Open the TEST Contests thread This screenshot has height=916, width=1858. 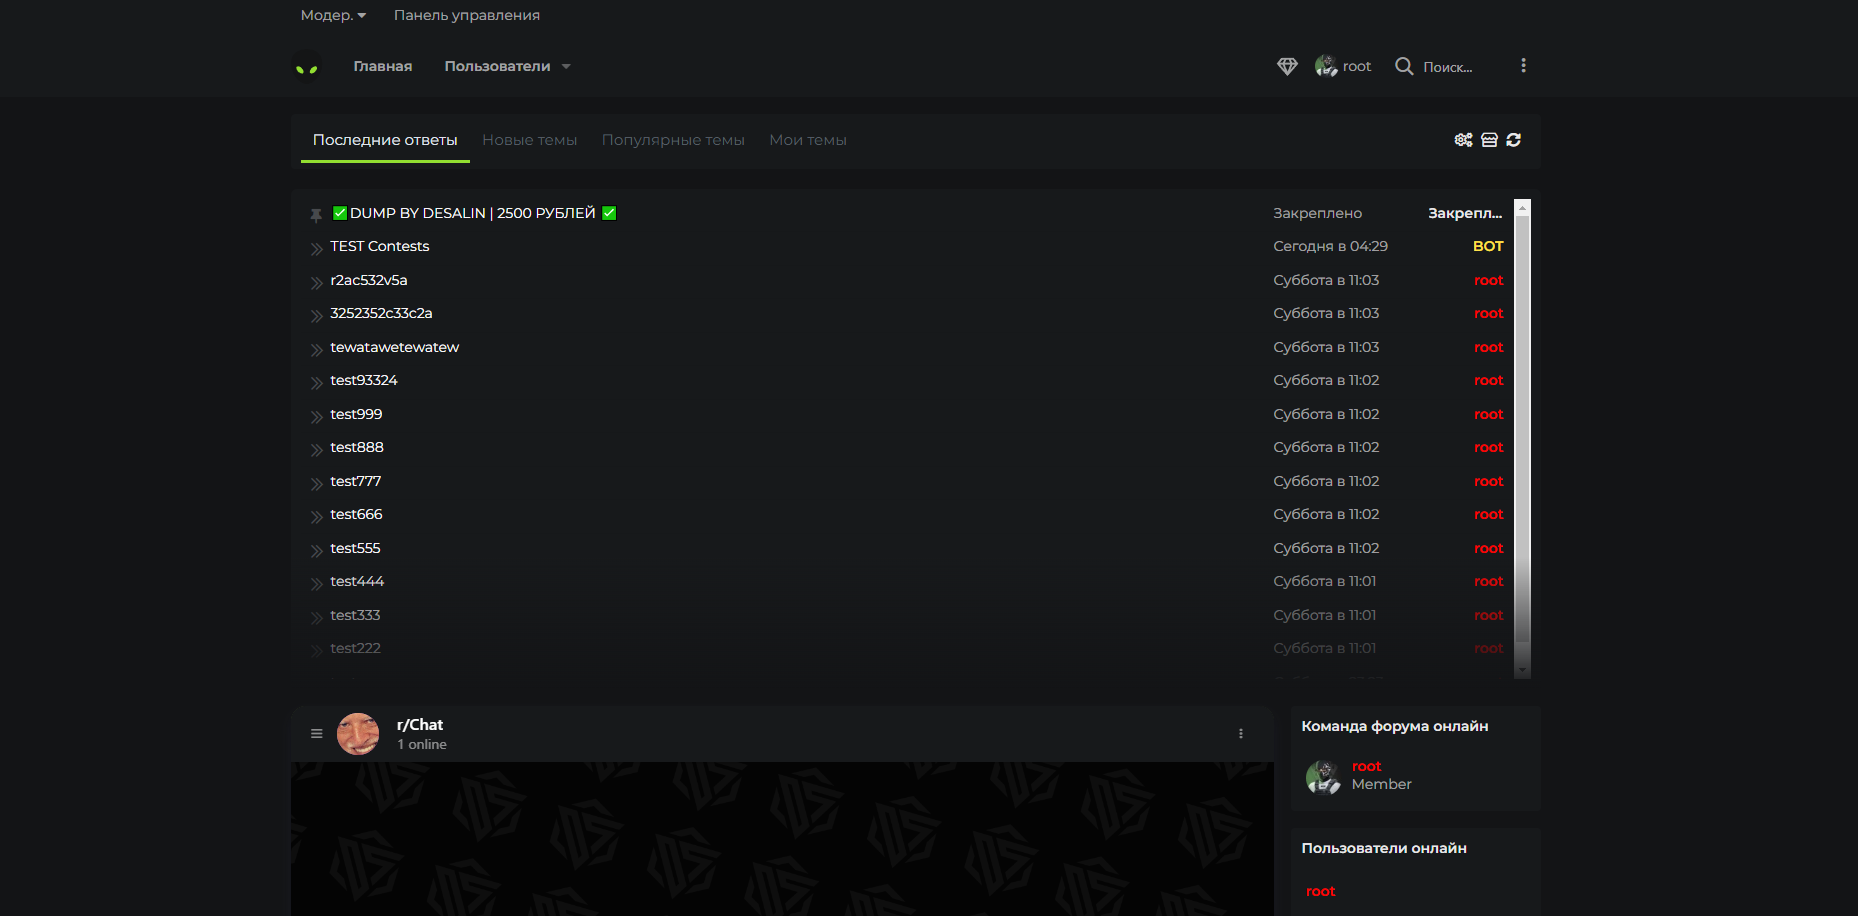click(379, 246)
